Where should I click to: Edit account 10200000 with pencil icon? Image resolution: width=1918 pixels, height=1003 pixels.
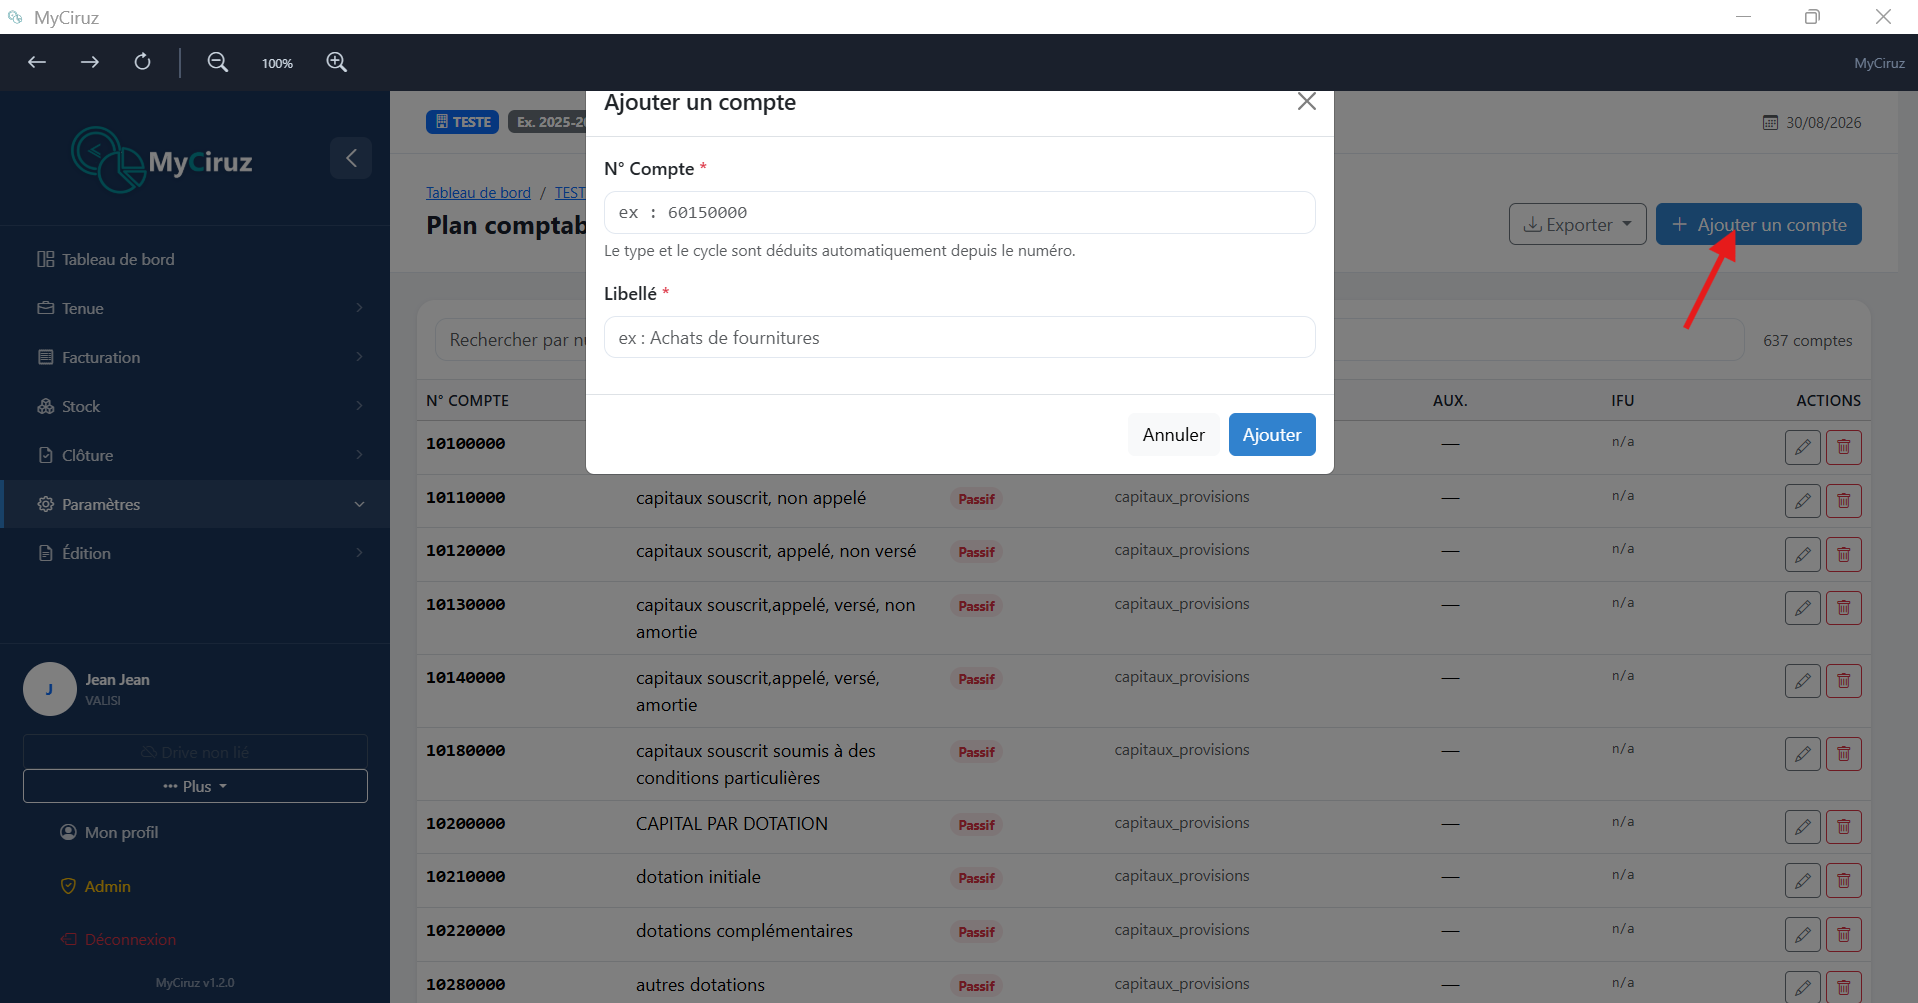1802,827
